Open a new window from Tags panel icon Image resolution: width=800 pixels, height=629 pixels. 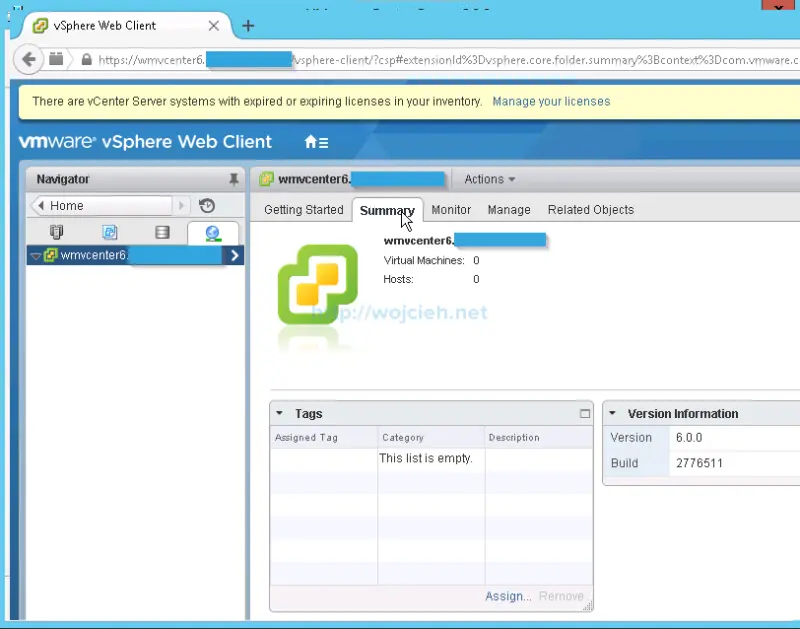584,413
